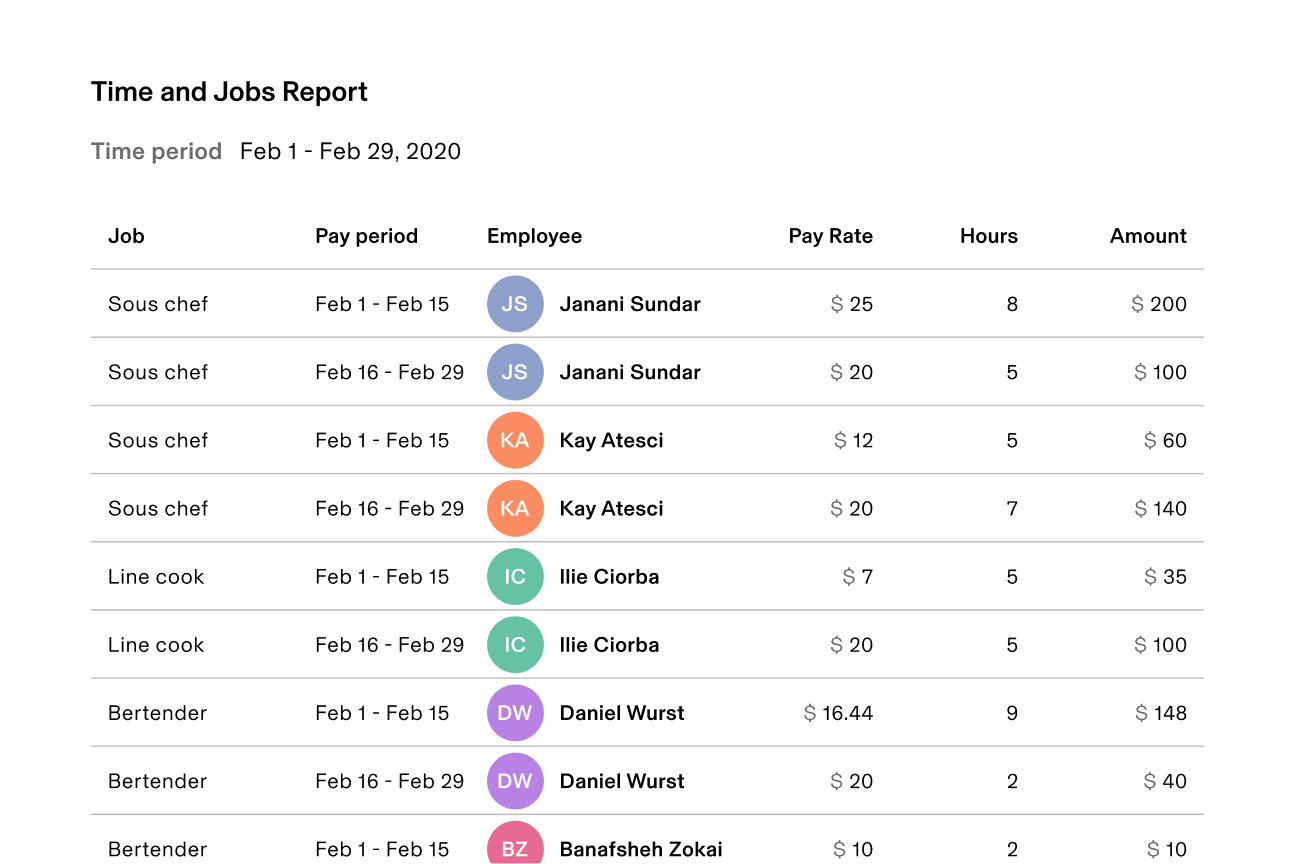1296x864 pixels.
Task: Select the Employee column header
Action: (x=534, y=236)
